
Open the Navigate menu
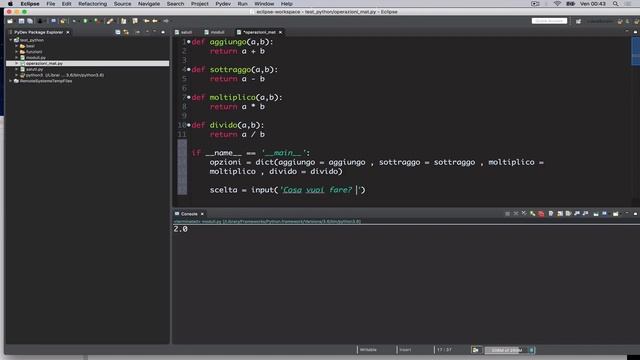(149, 4)
